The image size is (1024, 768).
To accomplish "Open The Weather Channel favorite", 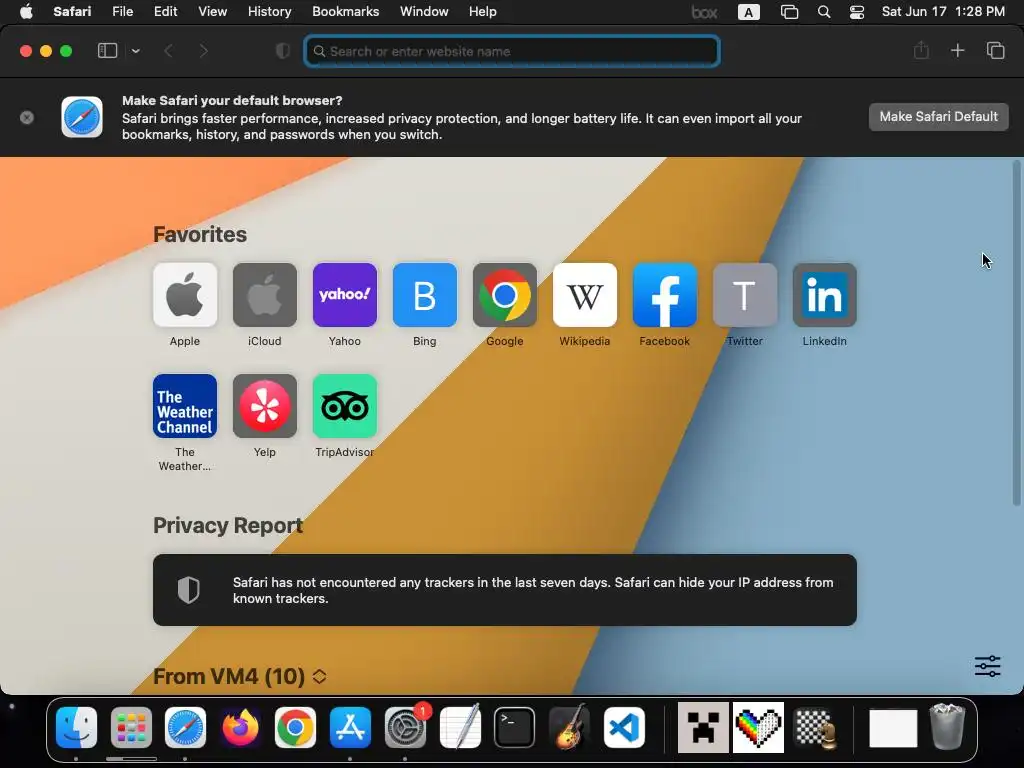I will tap(185, 406).
